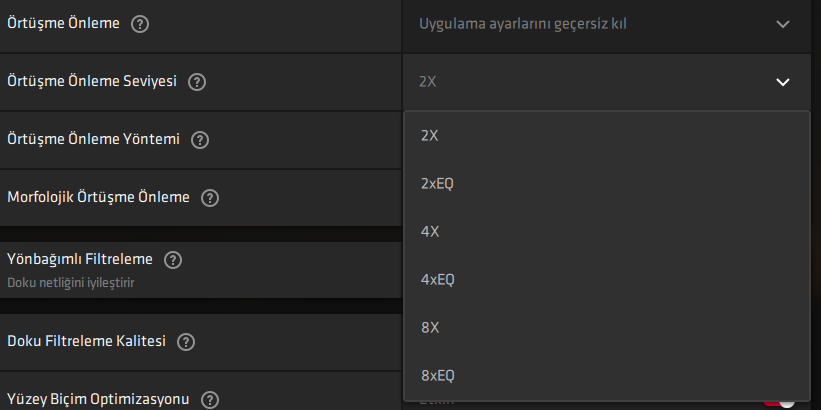Show help for Örtüşme Önleme Yöntemi
The image size is (821, 410).
(200, 140)
